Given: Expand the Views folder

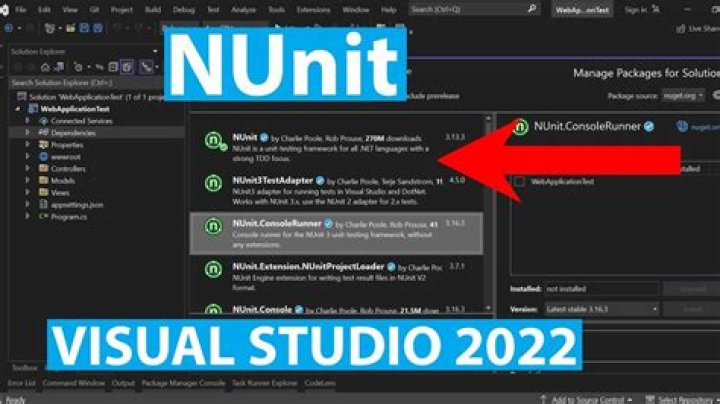Looking at the screenshot, I should point(27,192).
